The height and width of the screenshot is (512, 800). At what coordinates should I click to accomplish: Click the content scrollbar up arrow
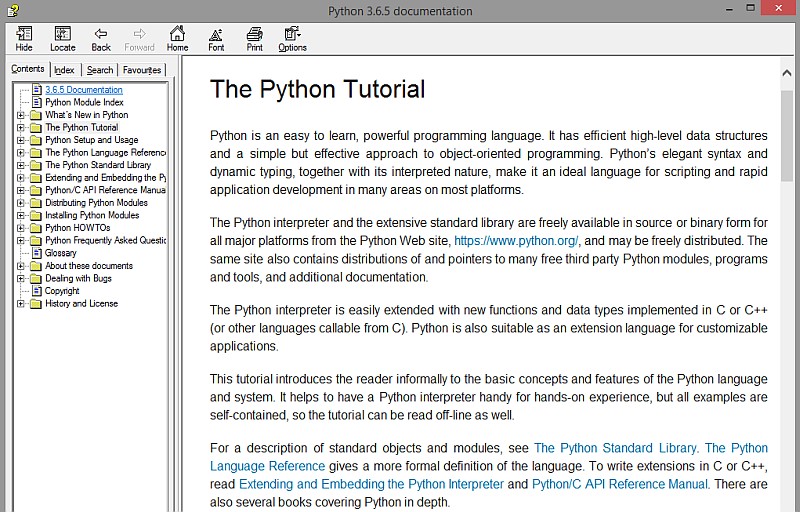(787, 73)
